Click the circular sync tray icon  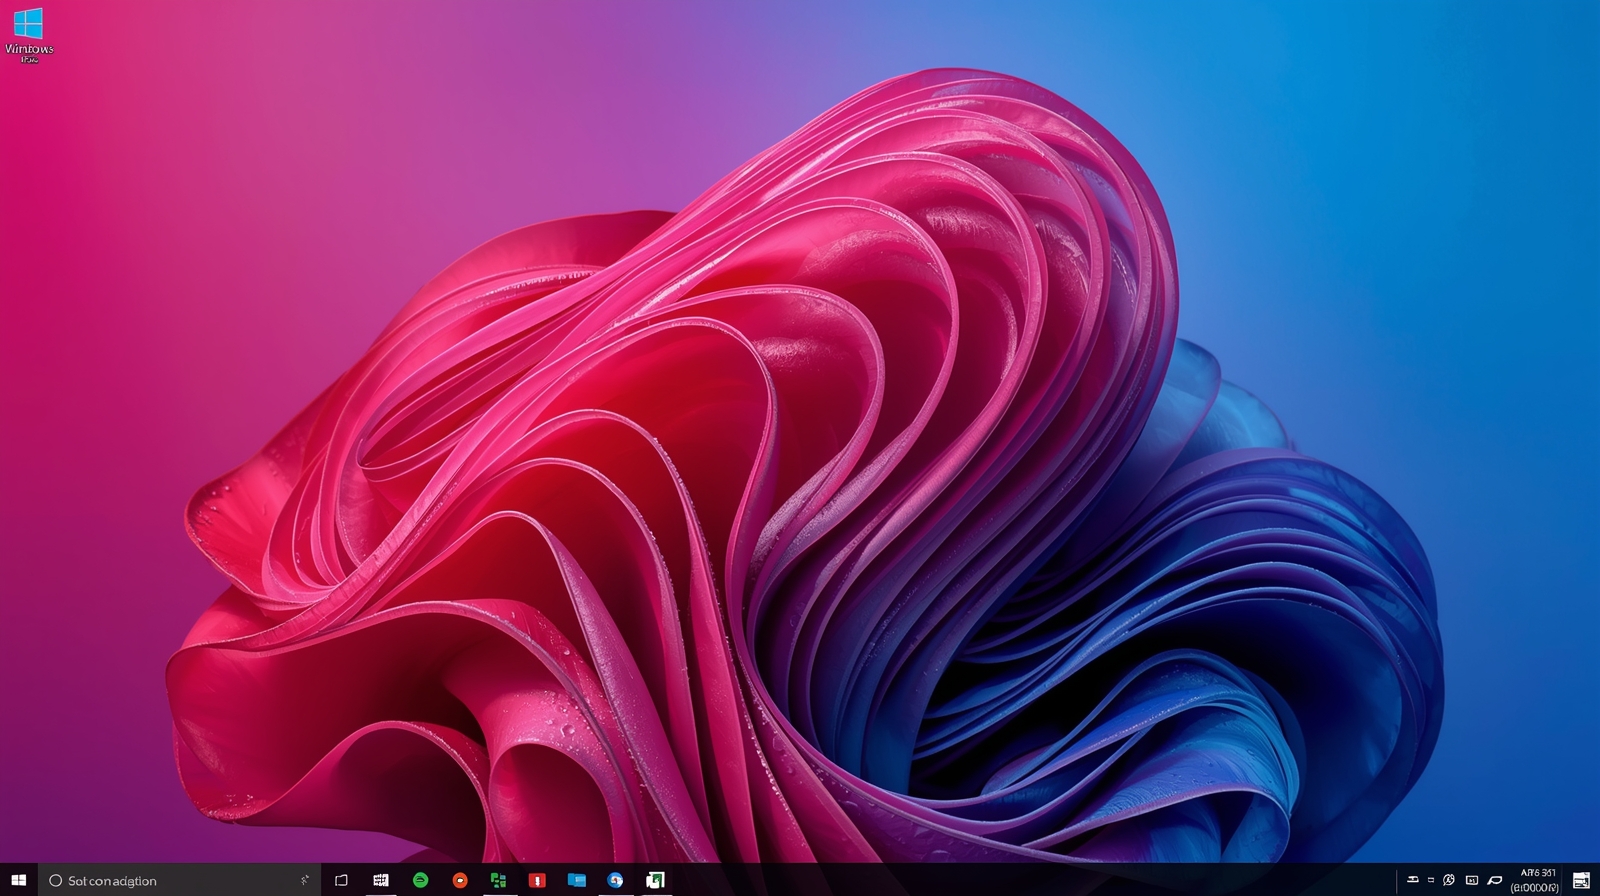[x=1449, y=880]
